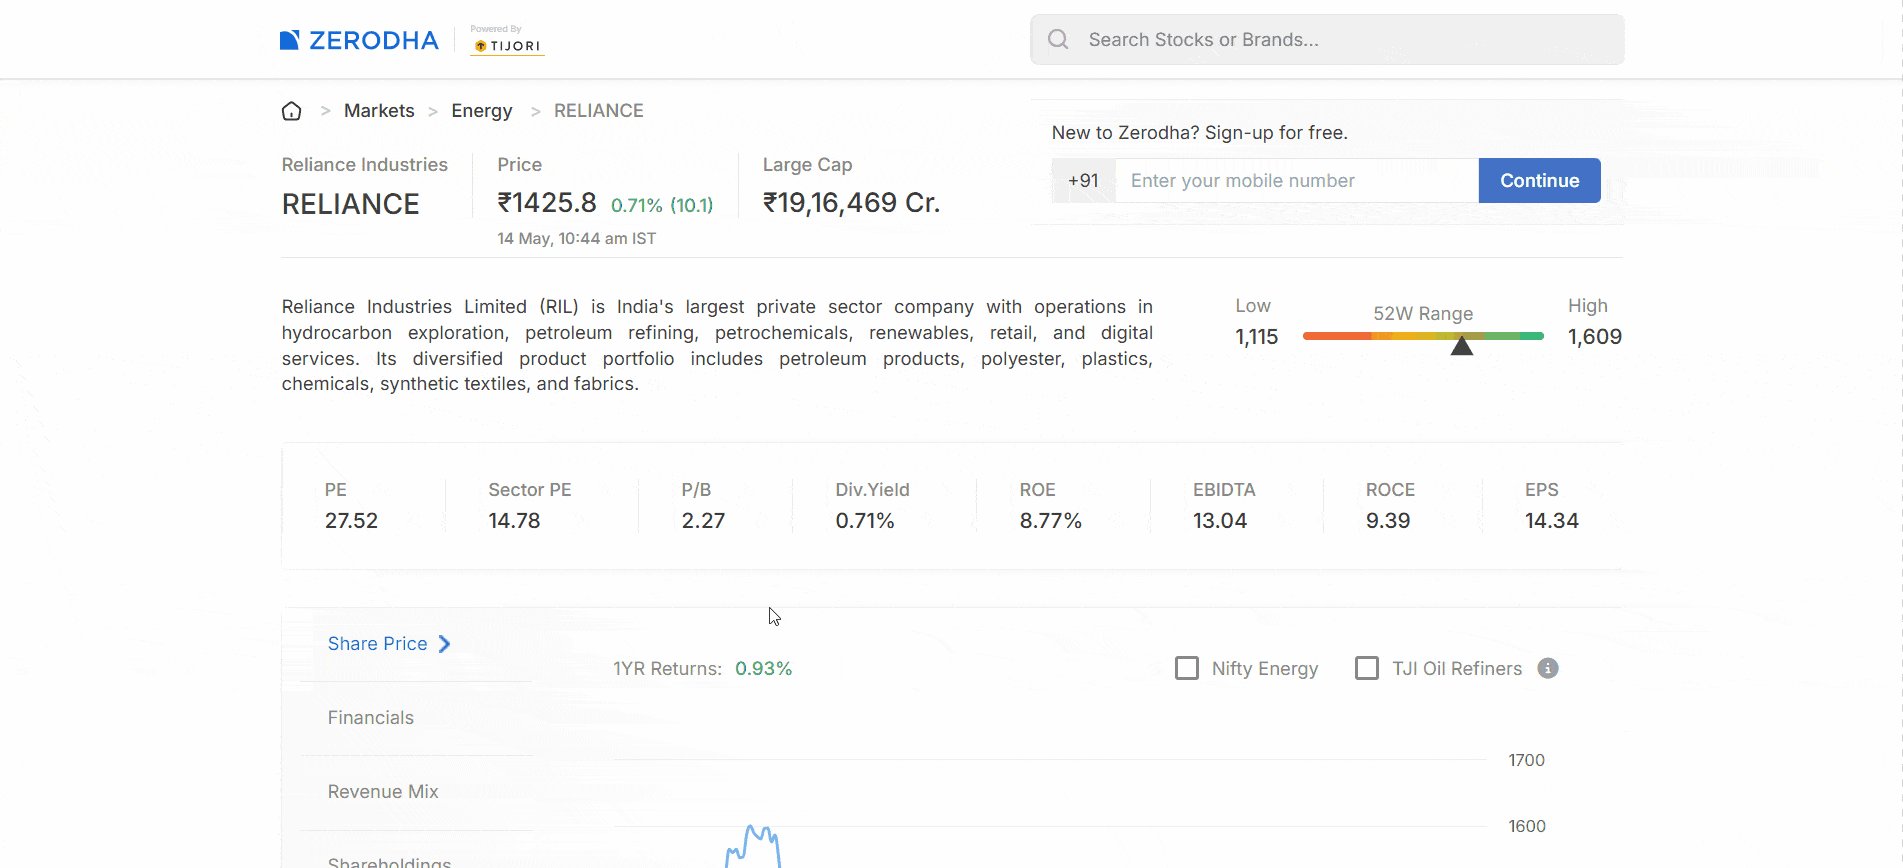Click the 52W High value 1,609

coord(1595,337)
